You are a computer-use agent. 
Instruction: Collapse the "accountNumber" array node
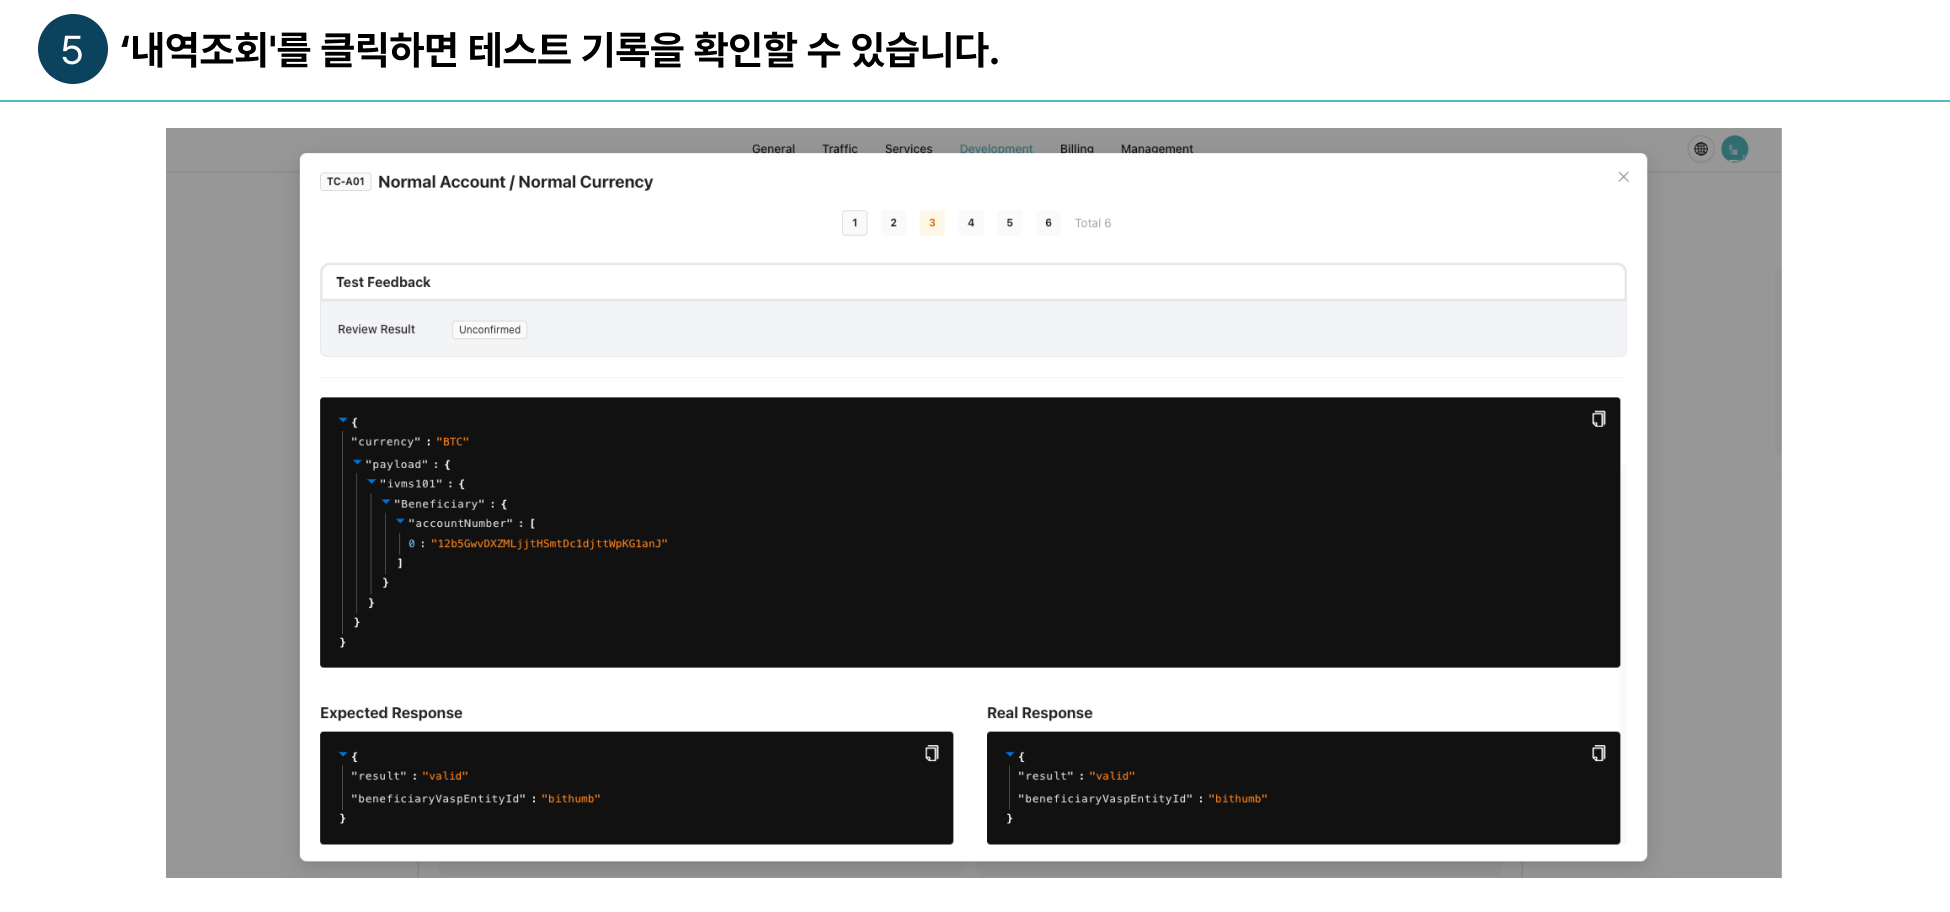click(400, 521)
